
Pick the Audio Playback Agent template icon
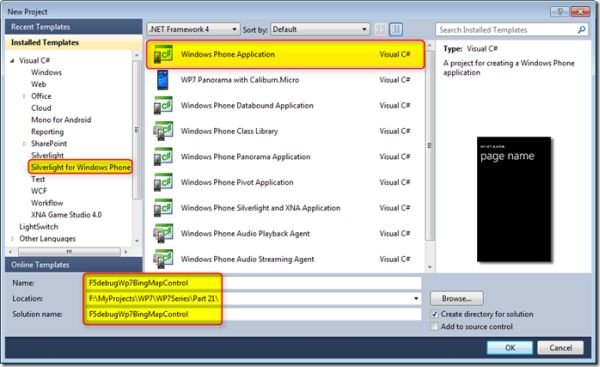pyautogui.click(x=163, y=233)
